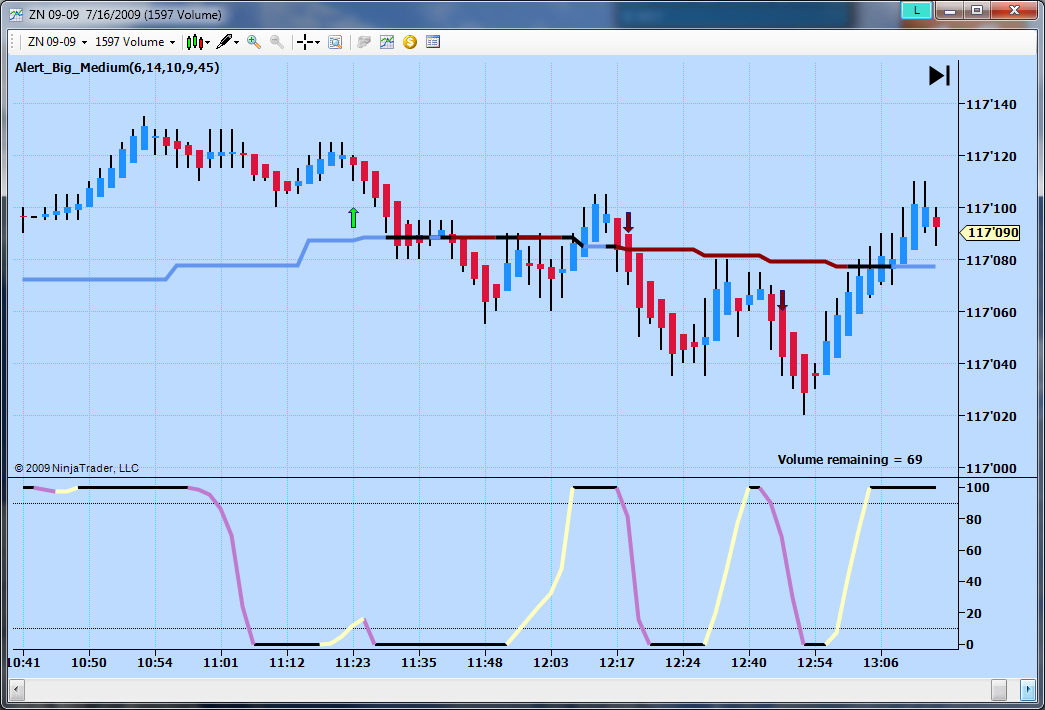This screenshot has width=1045, height=710.
Task: Open the chart properties icon
Action: [433, 42]
